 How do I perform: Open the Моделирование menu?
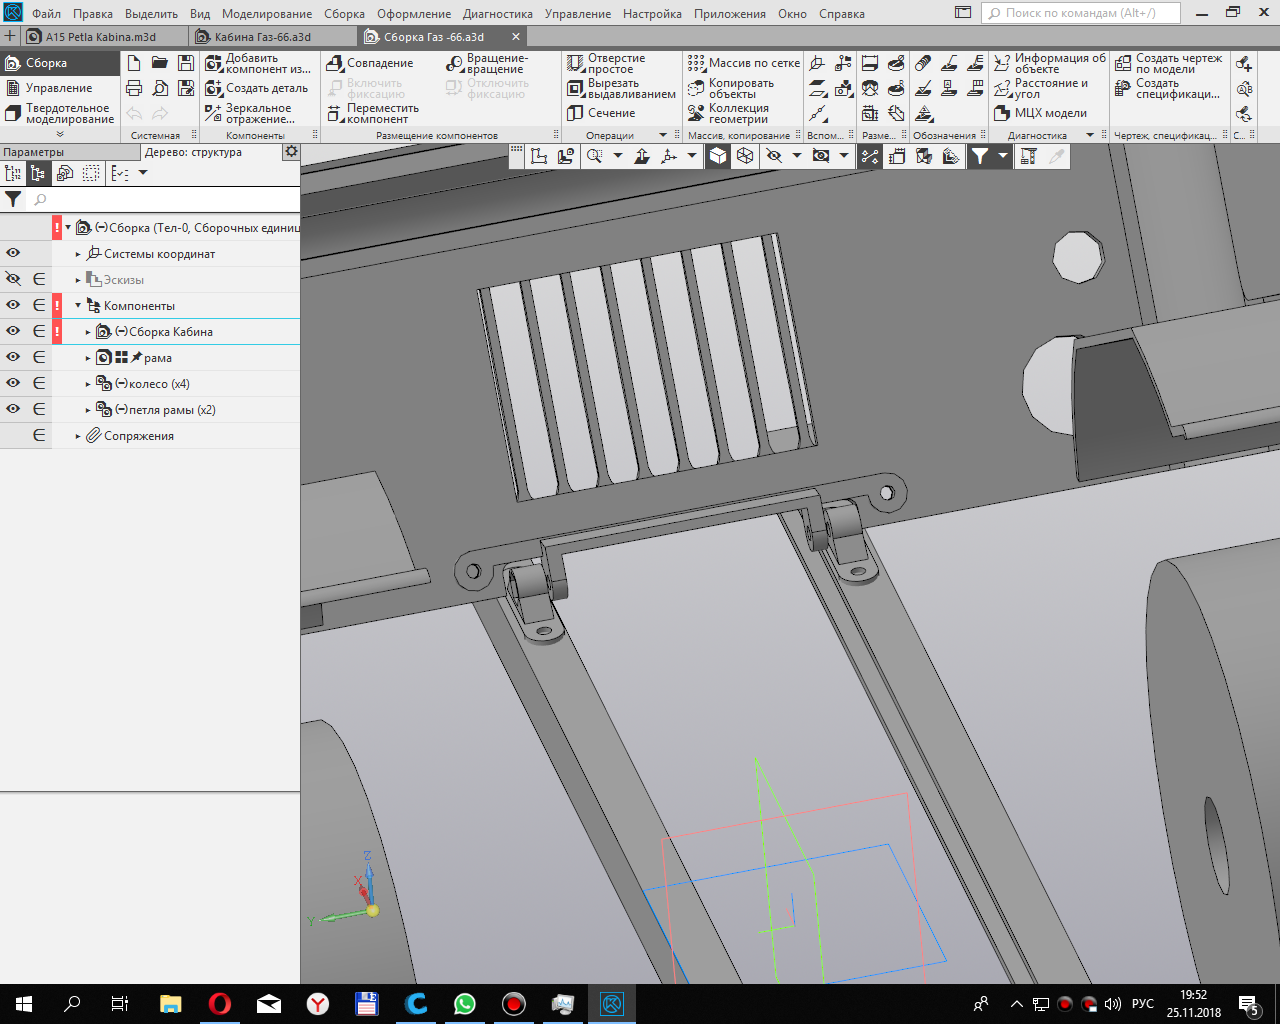266,14
